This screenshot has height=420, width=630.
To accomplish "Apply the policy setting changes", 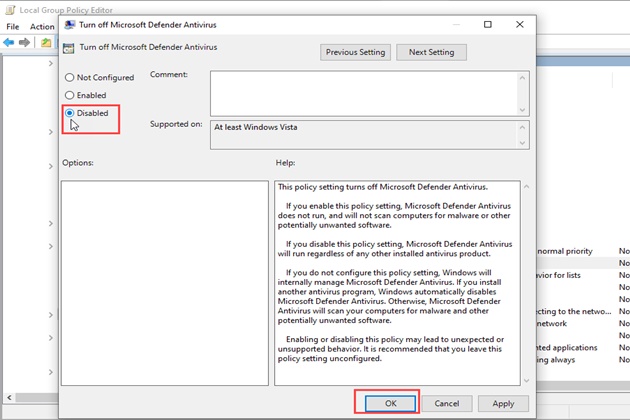I will [x=503, y=404].
